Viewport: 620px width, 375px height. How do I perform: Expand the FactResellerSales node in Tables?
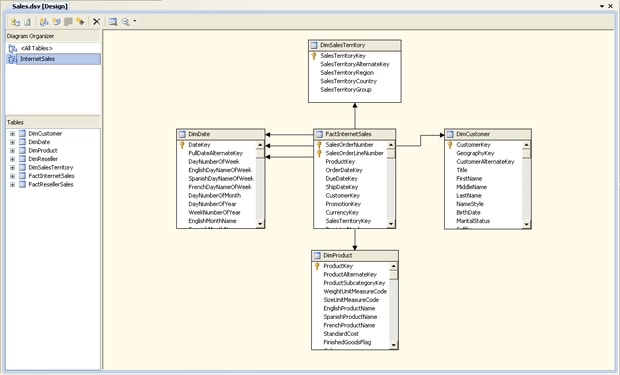coord(12,185)
